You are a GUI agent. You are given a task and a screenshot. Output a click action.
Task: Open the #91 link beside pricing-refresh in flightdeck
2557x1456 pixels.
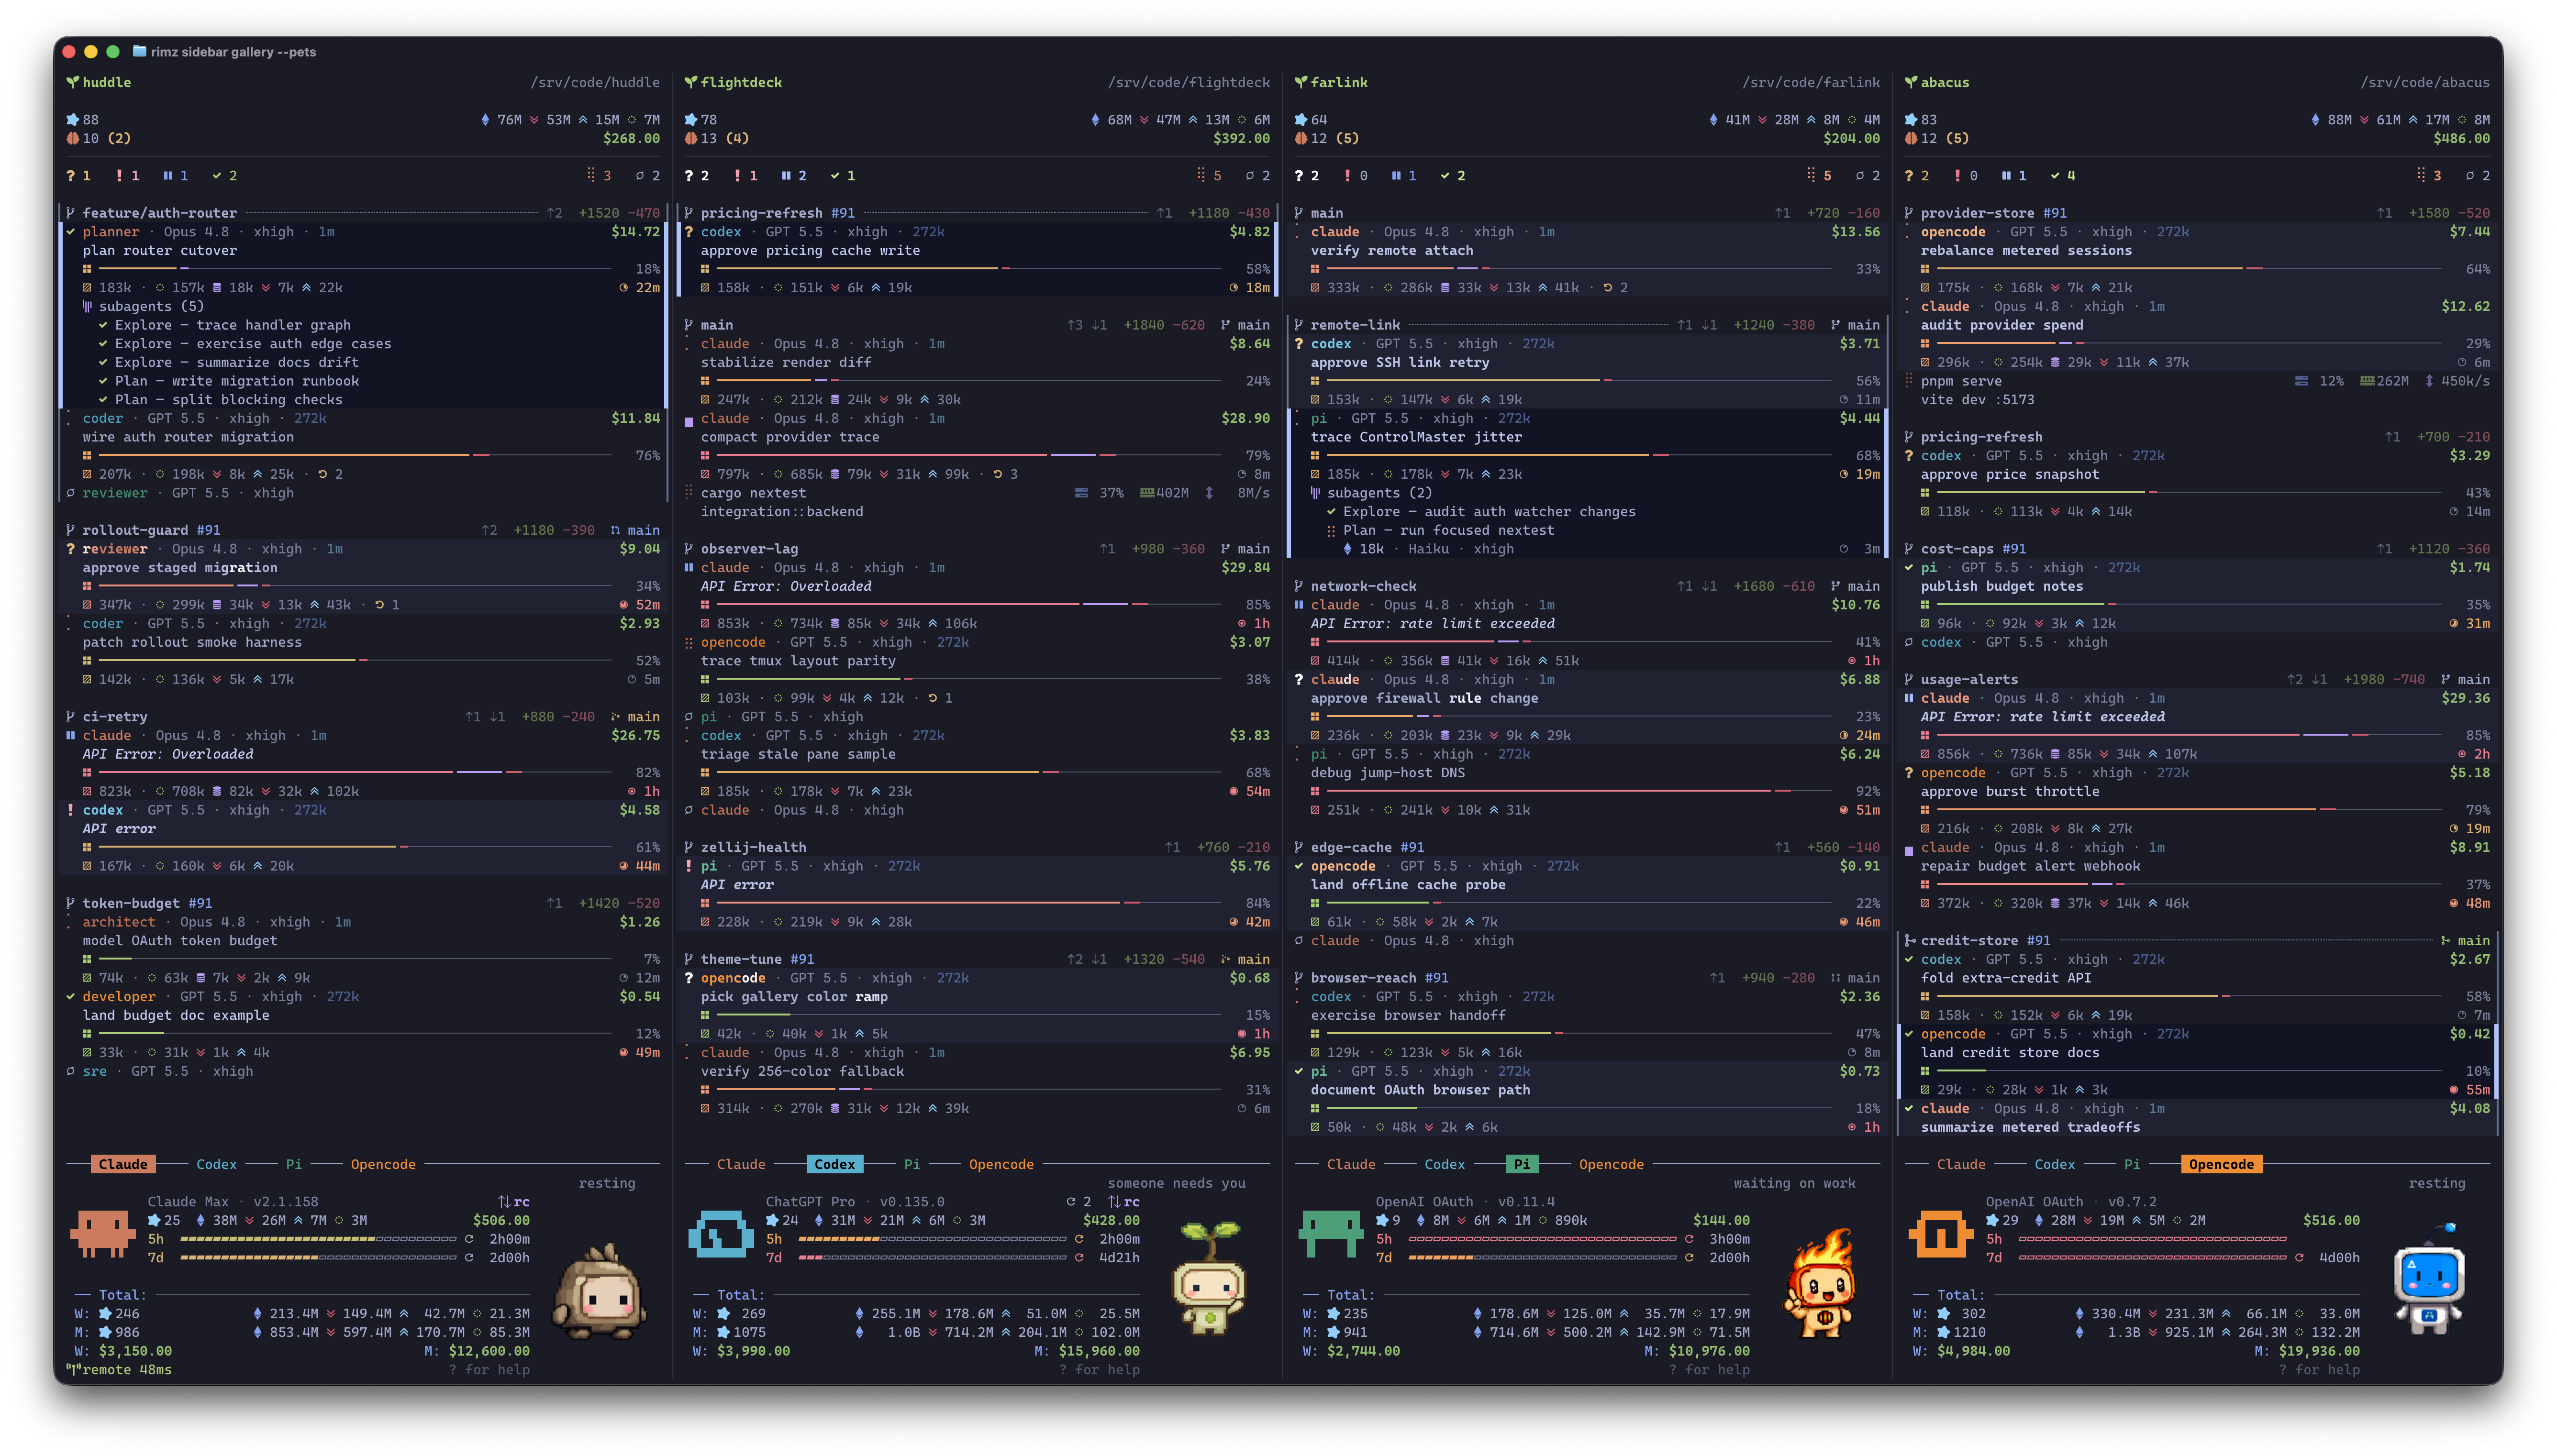pyautogui.click(x=843, y=213)
